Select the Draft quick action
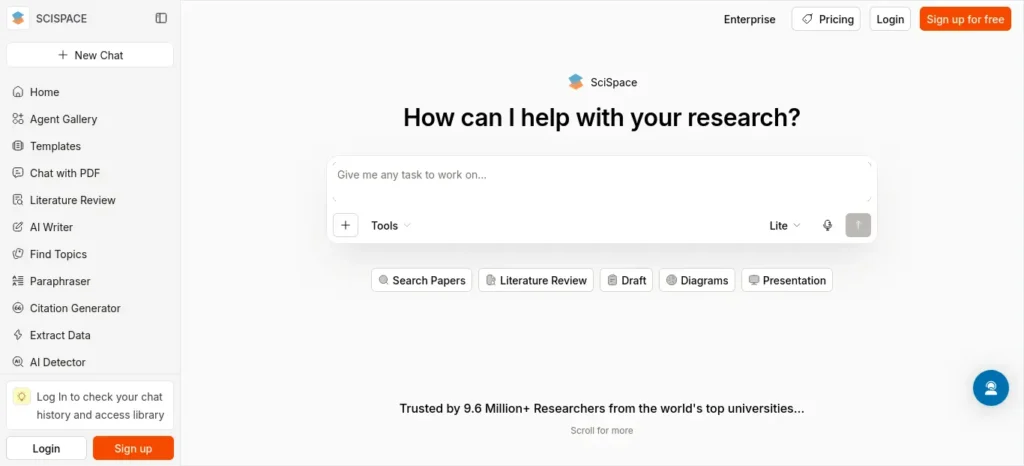This screenshot has height=466, width=1024. click(x=626, y=280)
